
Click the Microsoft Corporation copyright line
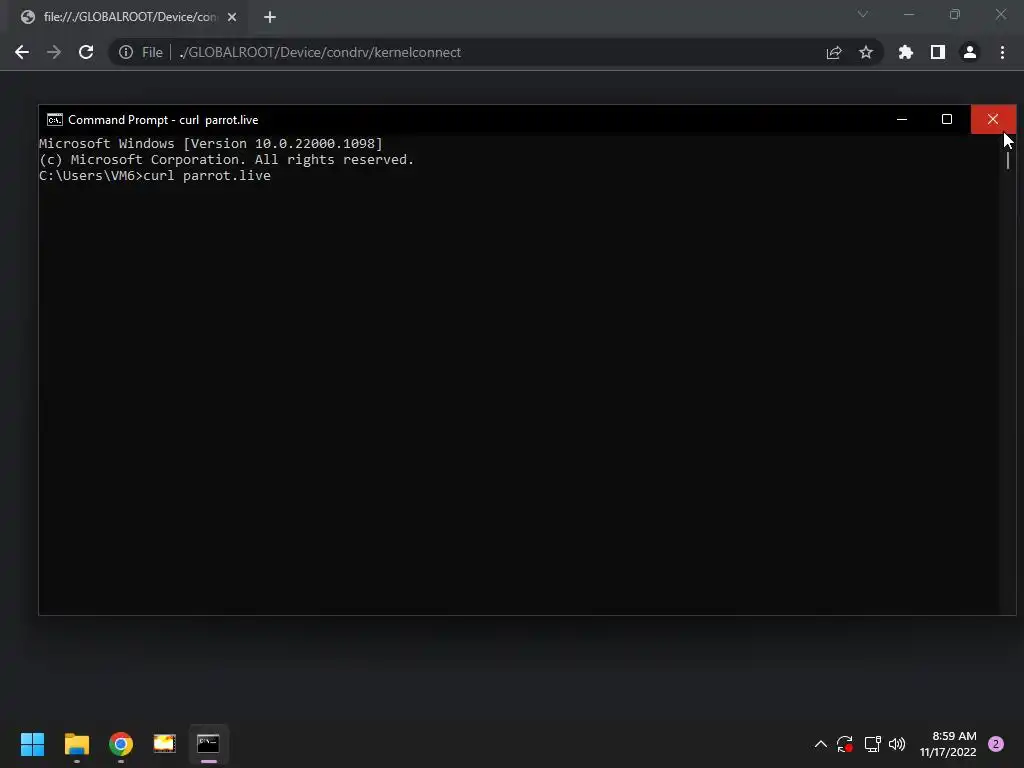pyautogui.click(x=227, y=160)
